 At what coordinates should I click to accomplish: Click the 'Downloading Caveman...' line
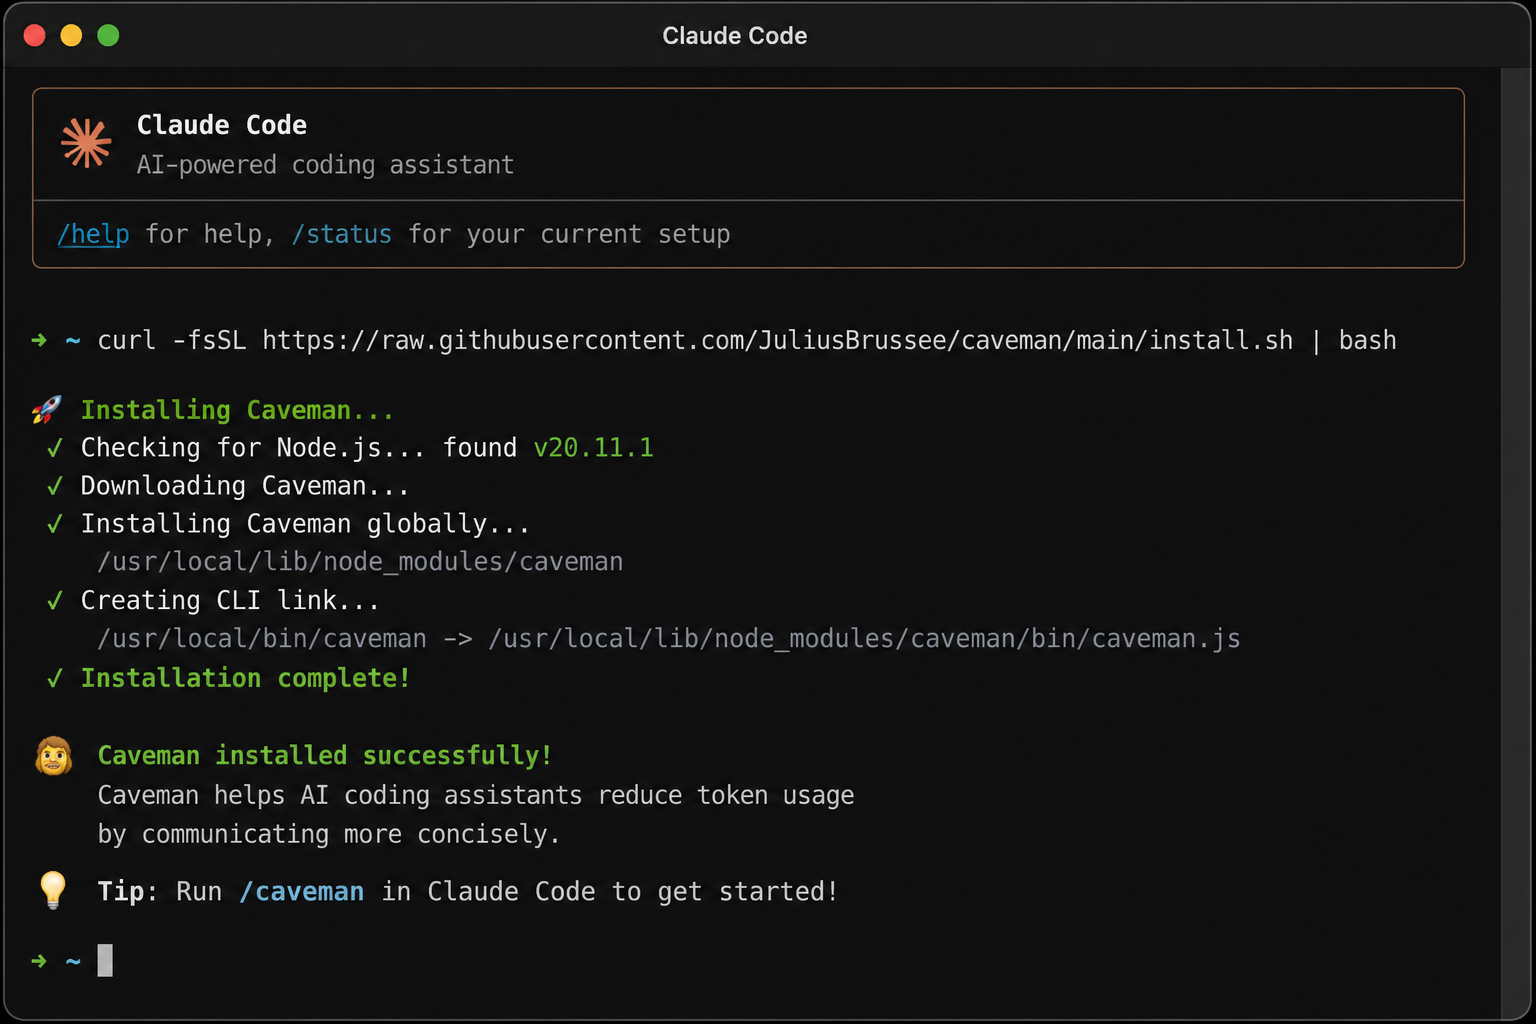coord(245,486)
